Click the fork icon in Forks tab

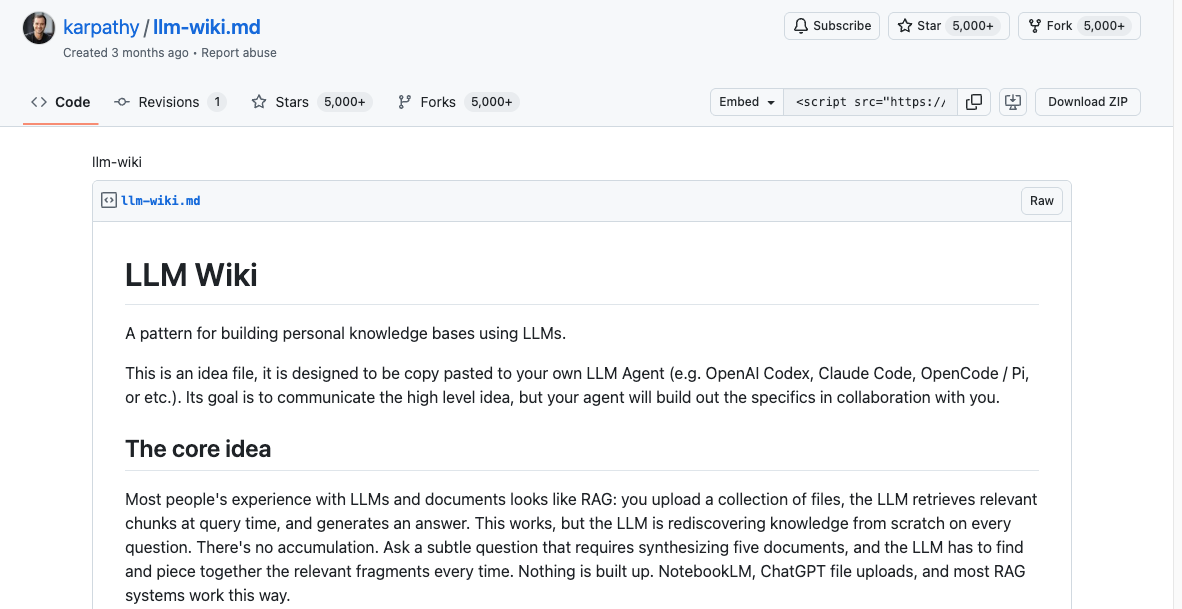(405, 102)
